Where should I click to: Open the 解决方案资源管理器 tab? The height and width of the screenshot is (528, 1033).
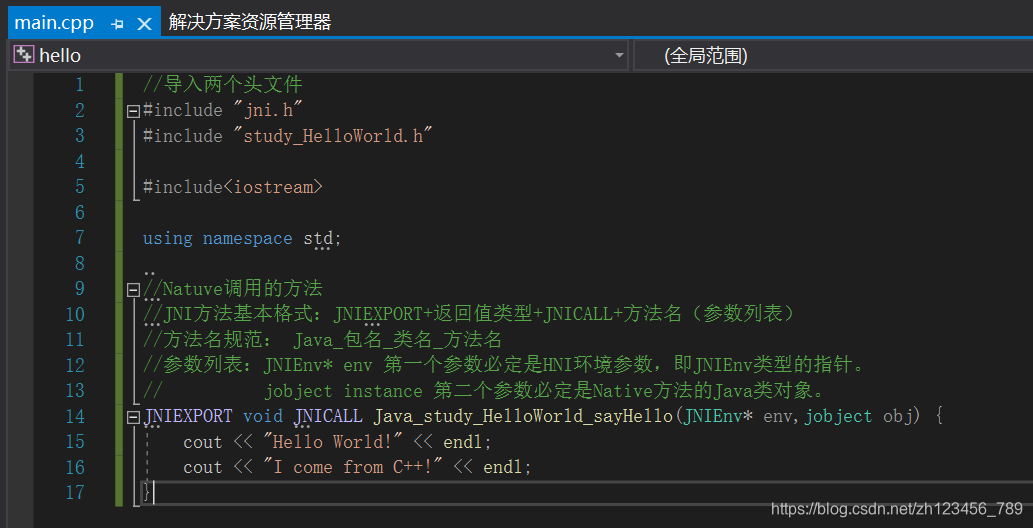click(x=250, y=22)
